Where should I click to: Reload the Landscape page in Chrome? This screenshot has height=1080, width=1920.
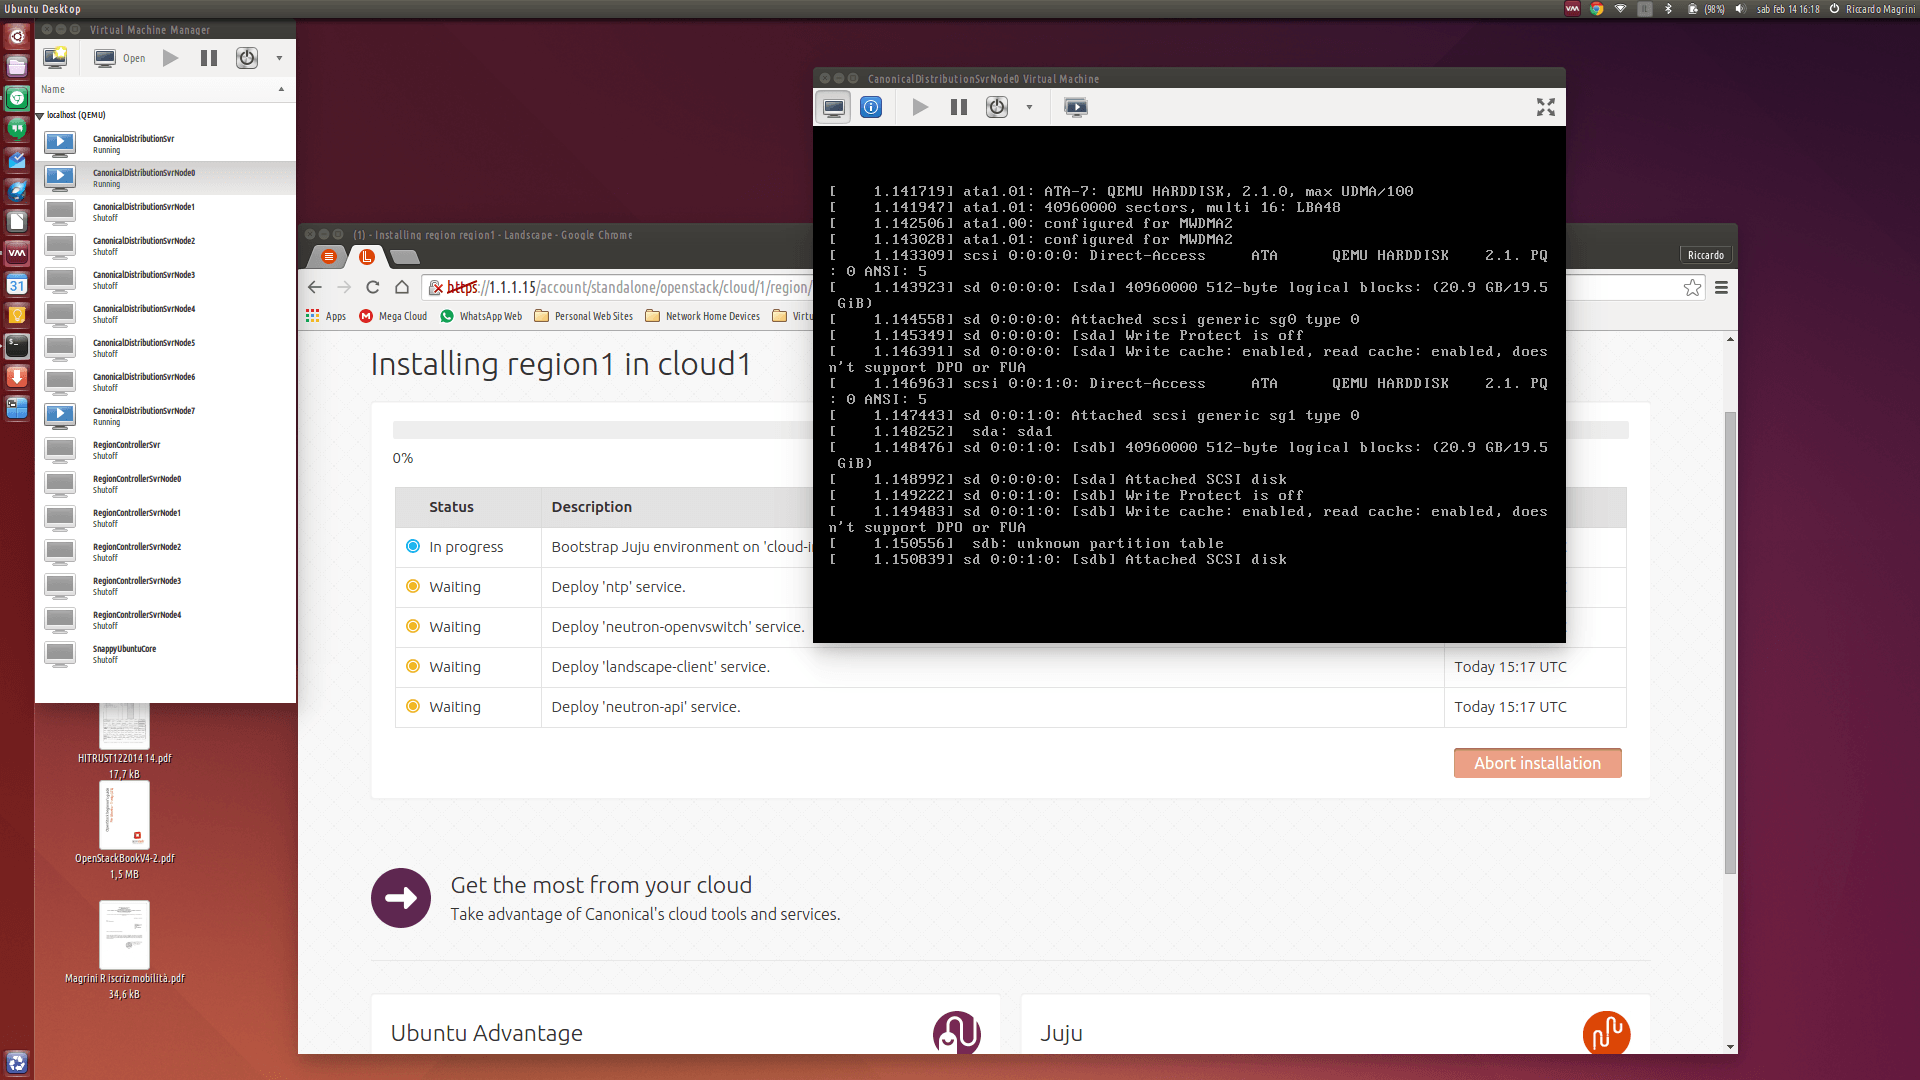click(x=373, y=287)
